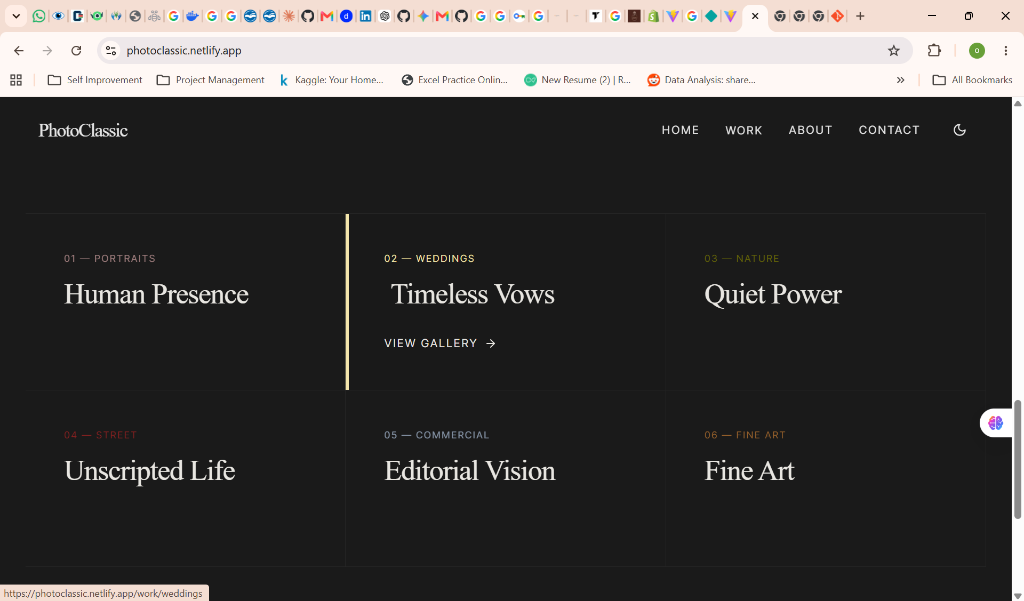The image size is (1024, 601).
Task: Click the page vertical scrollbar thumb
Action: pos(1017,459)
